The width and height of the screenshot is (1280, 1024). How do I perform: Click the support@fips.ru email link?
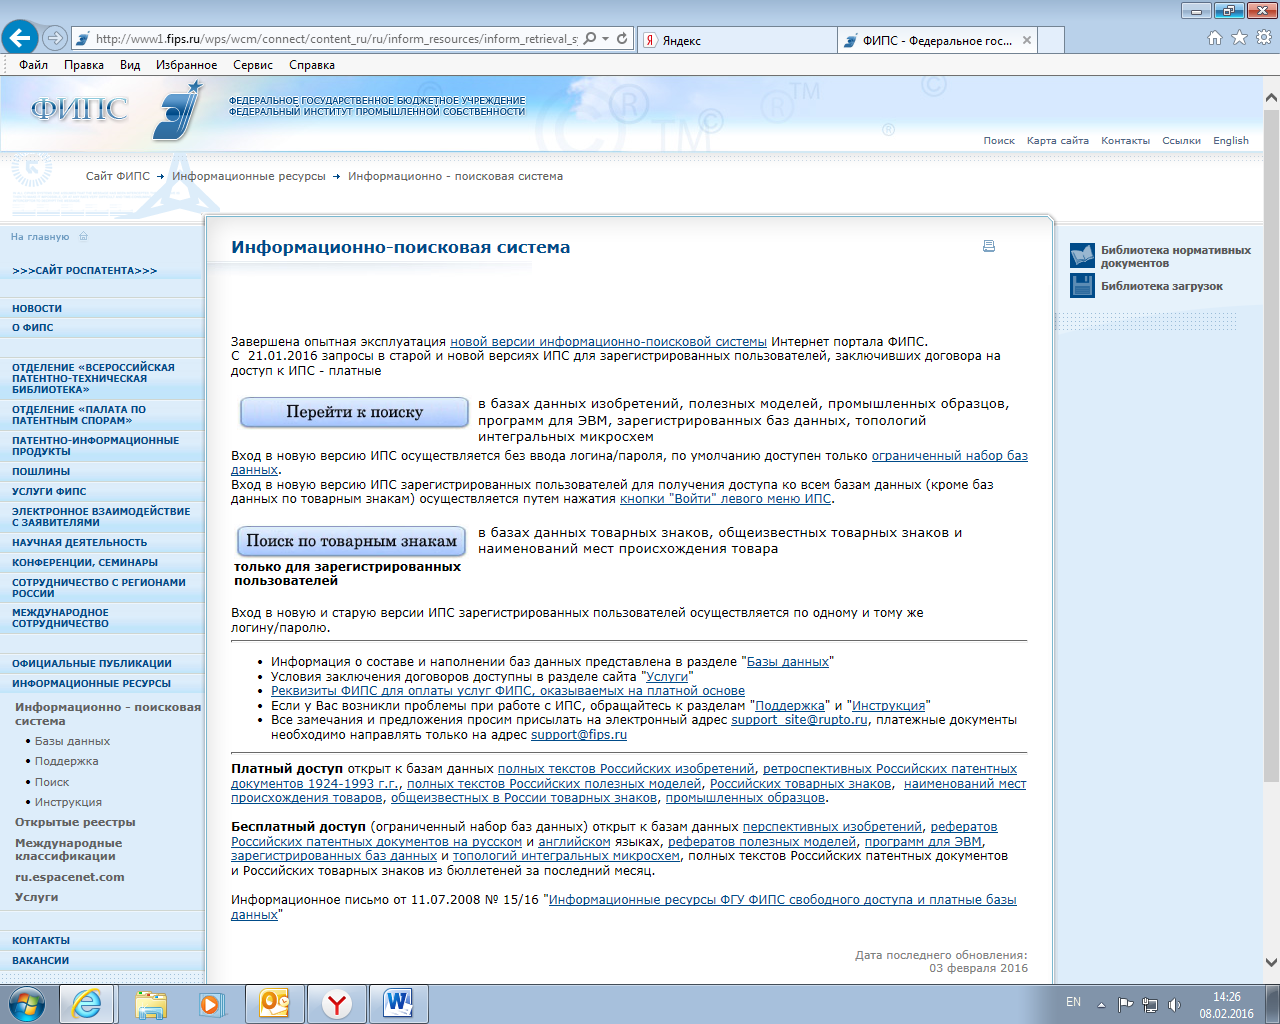[579, 735]
